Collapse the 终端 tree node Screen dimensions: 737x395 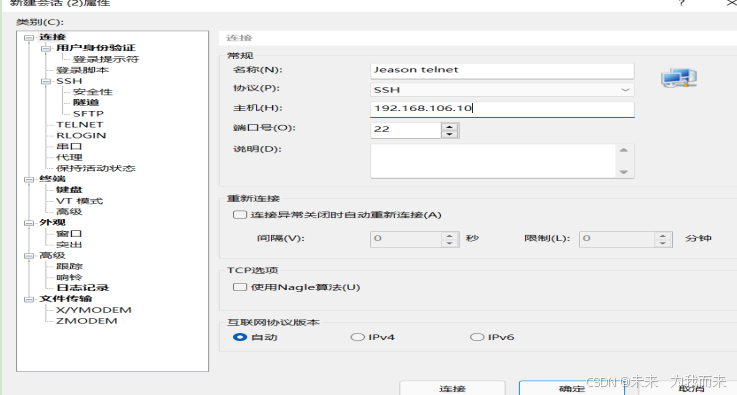[29, 179]
